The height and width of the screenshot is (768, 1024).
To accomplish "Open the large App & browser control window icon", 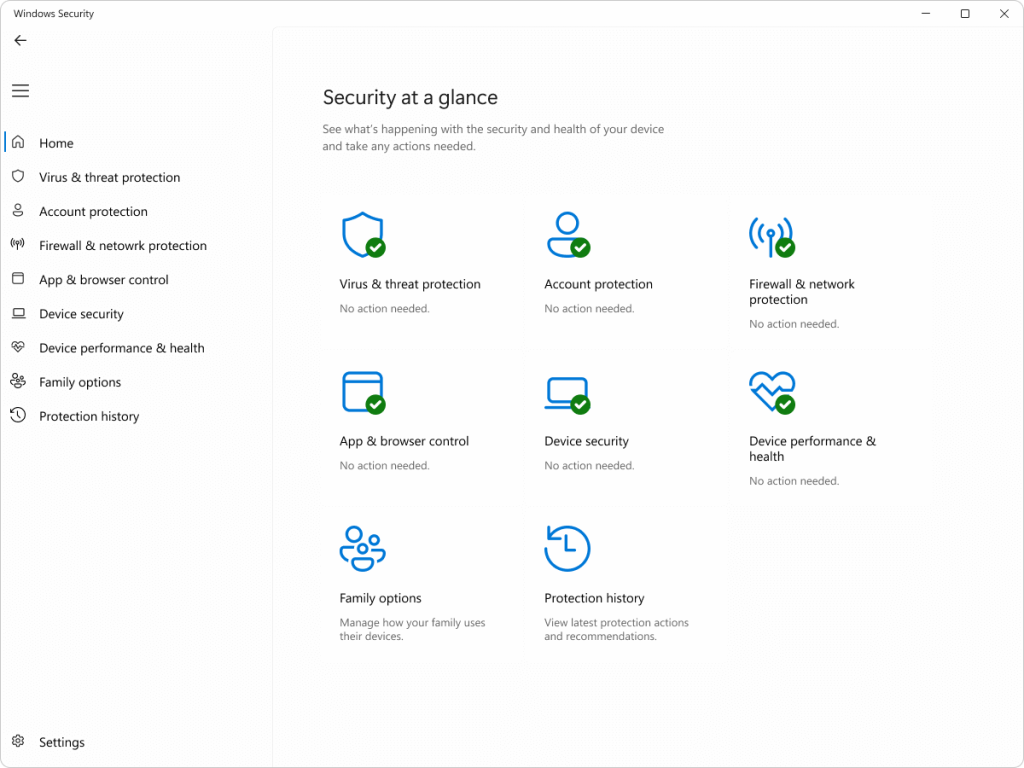I will tap(364, 392).
